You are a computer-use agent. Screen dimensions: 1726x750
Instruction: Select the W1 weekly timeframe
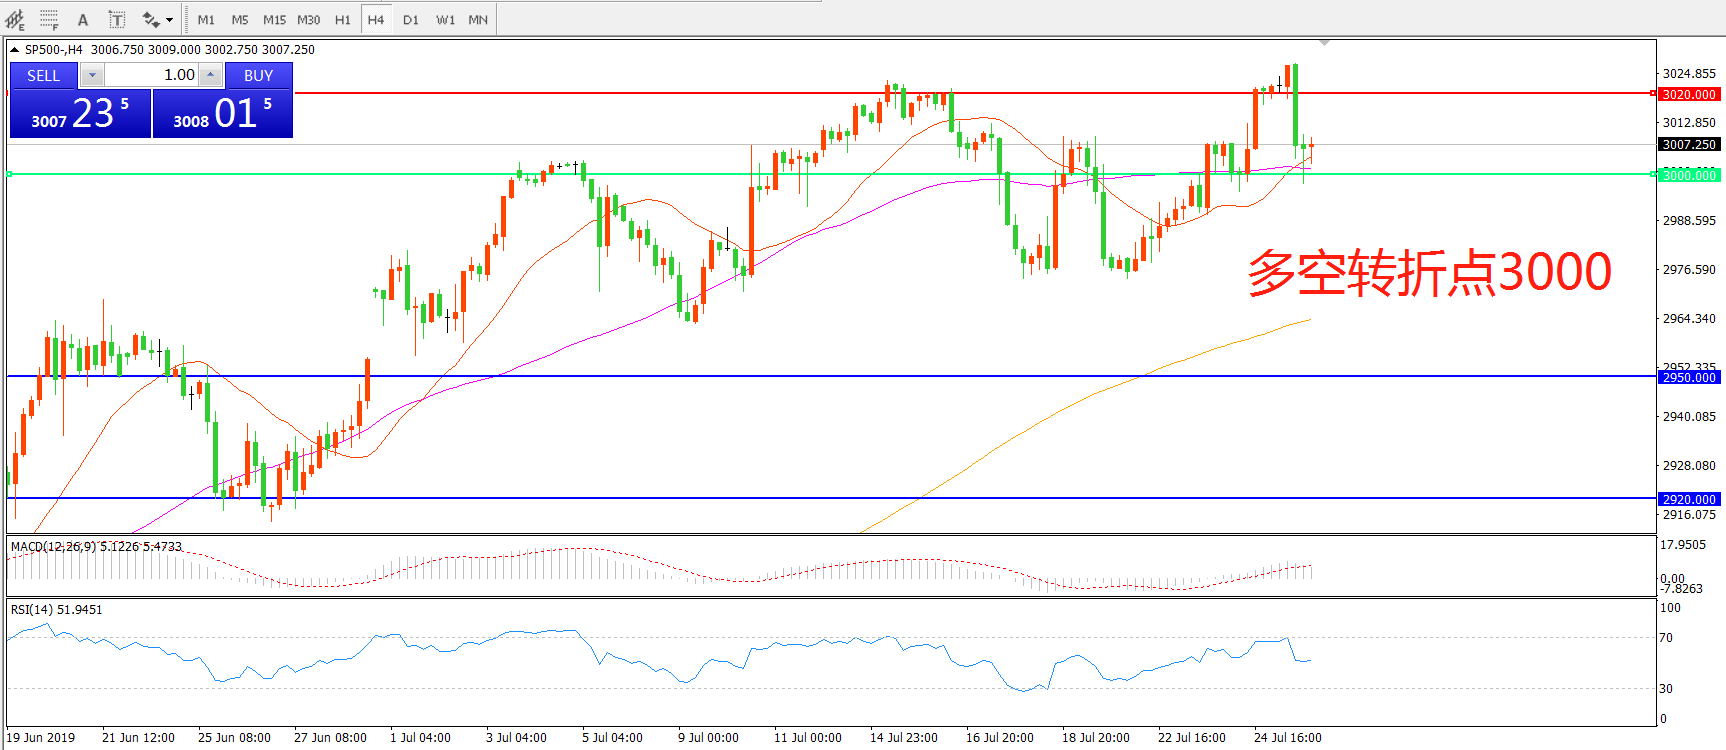pyautogui.click(x=445, y=19)
